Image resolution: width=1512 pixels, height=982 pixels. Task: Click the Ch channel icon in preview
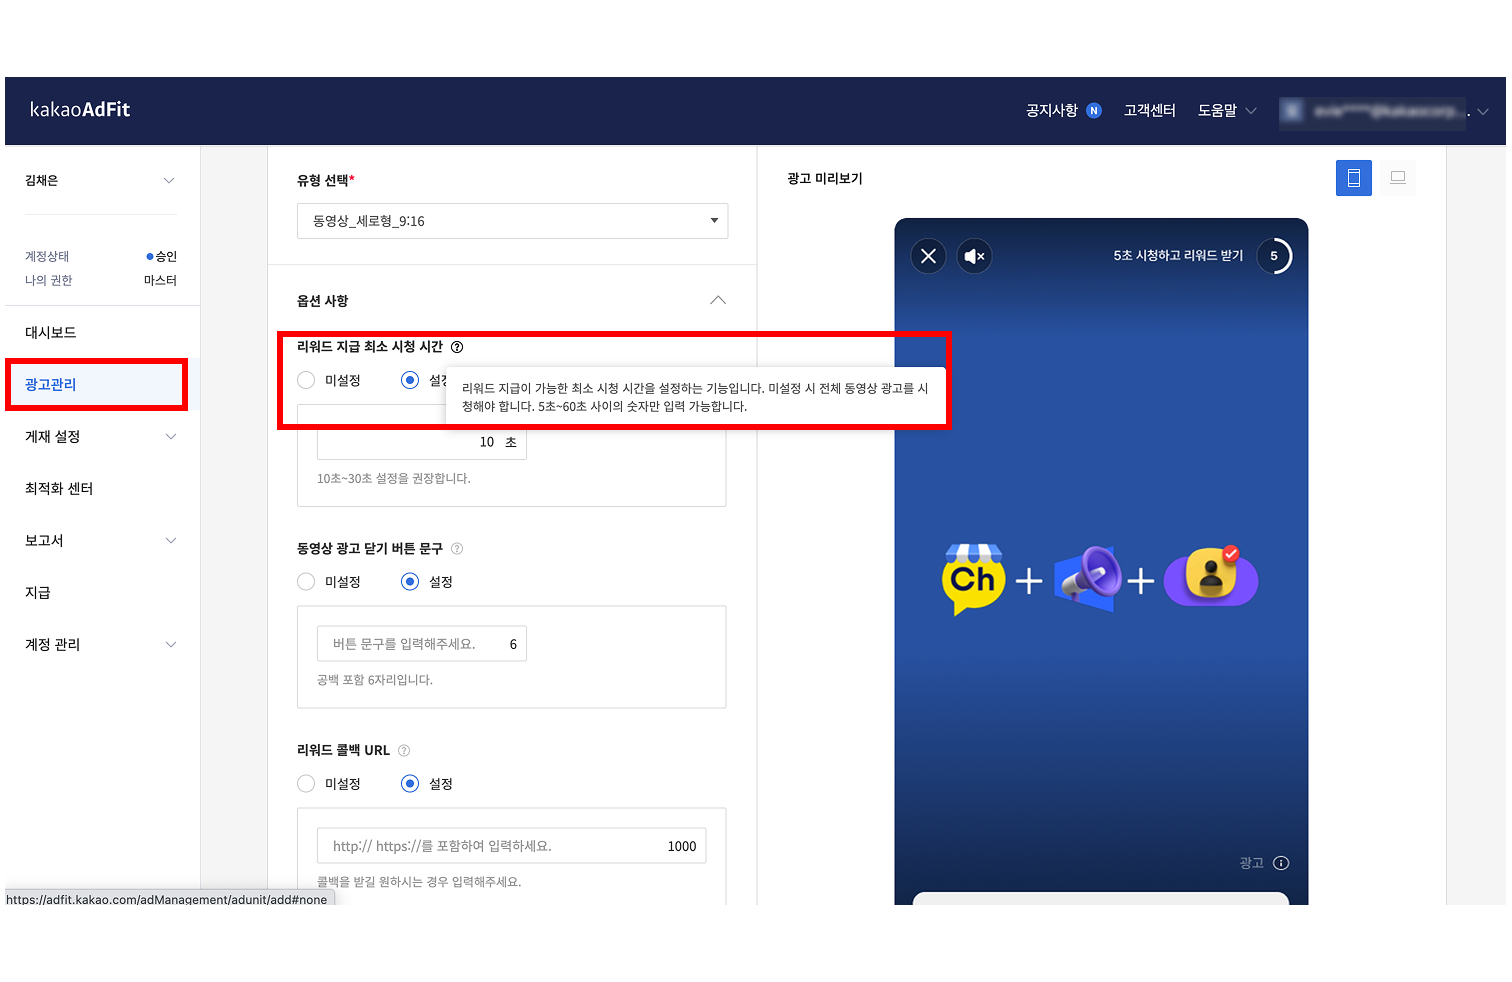pos(973,579)
